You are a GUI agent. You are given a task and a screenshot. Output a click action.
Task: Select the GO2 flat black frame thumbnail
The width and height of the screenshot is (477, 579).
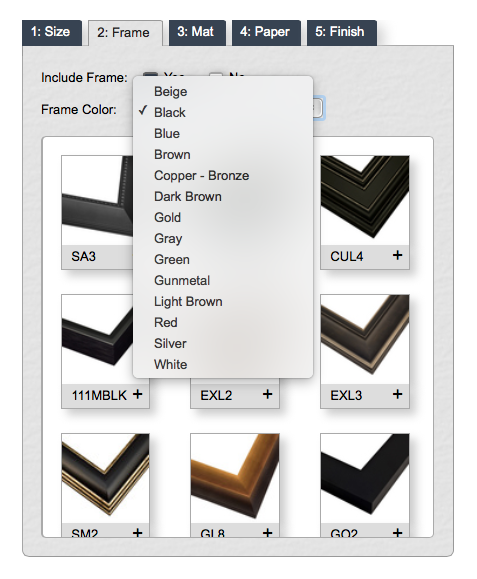(x=365, y=478)
